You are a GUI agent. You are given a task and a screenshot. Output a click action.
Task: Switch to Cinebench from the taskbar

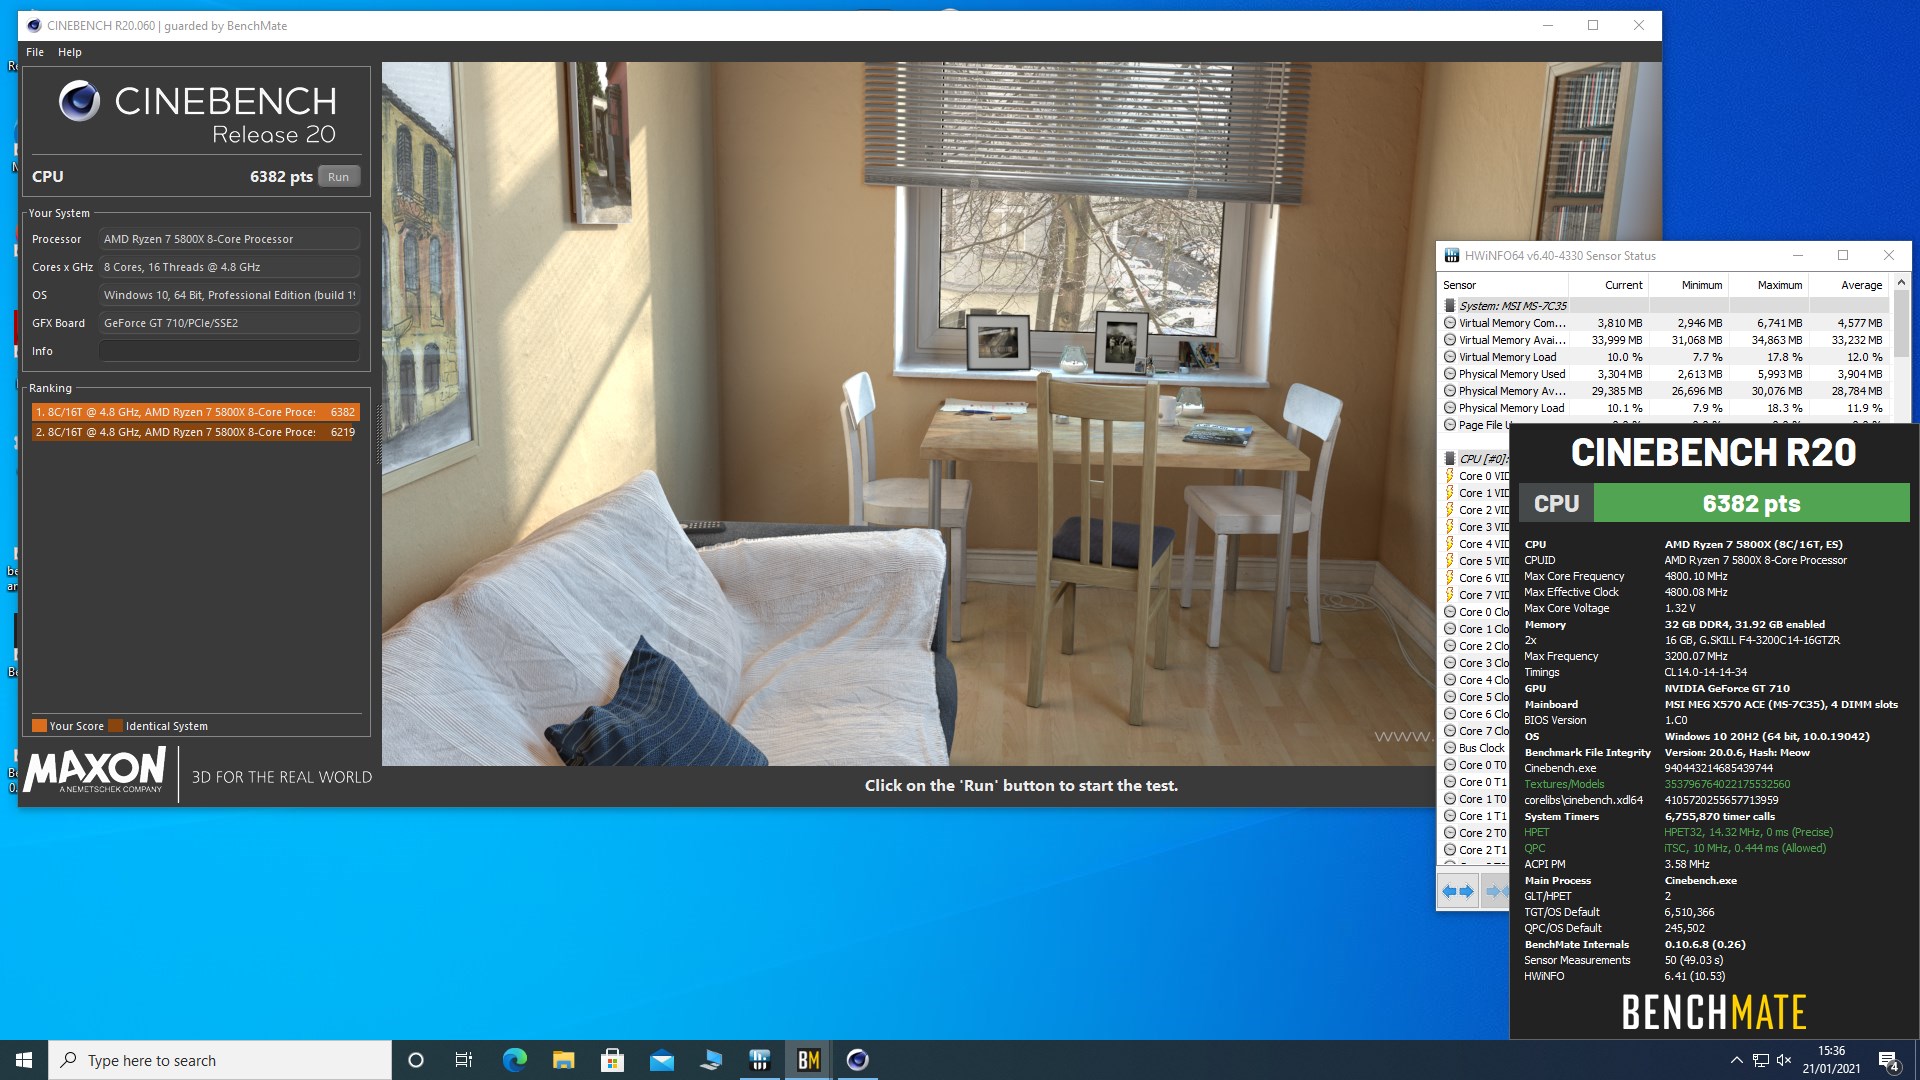click(x=857, y=1060)
